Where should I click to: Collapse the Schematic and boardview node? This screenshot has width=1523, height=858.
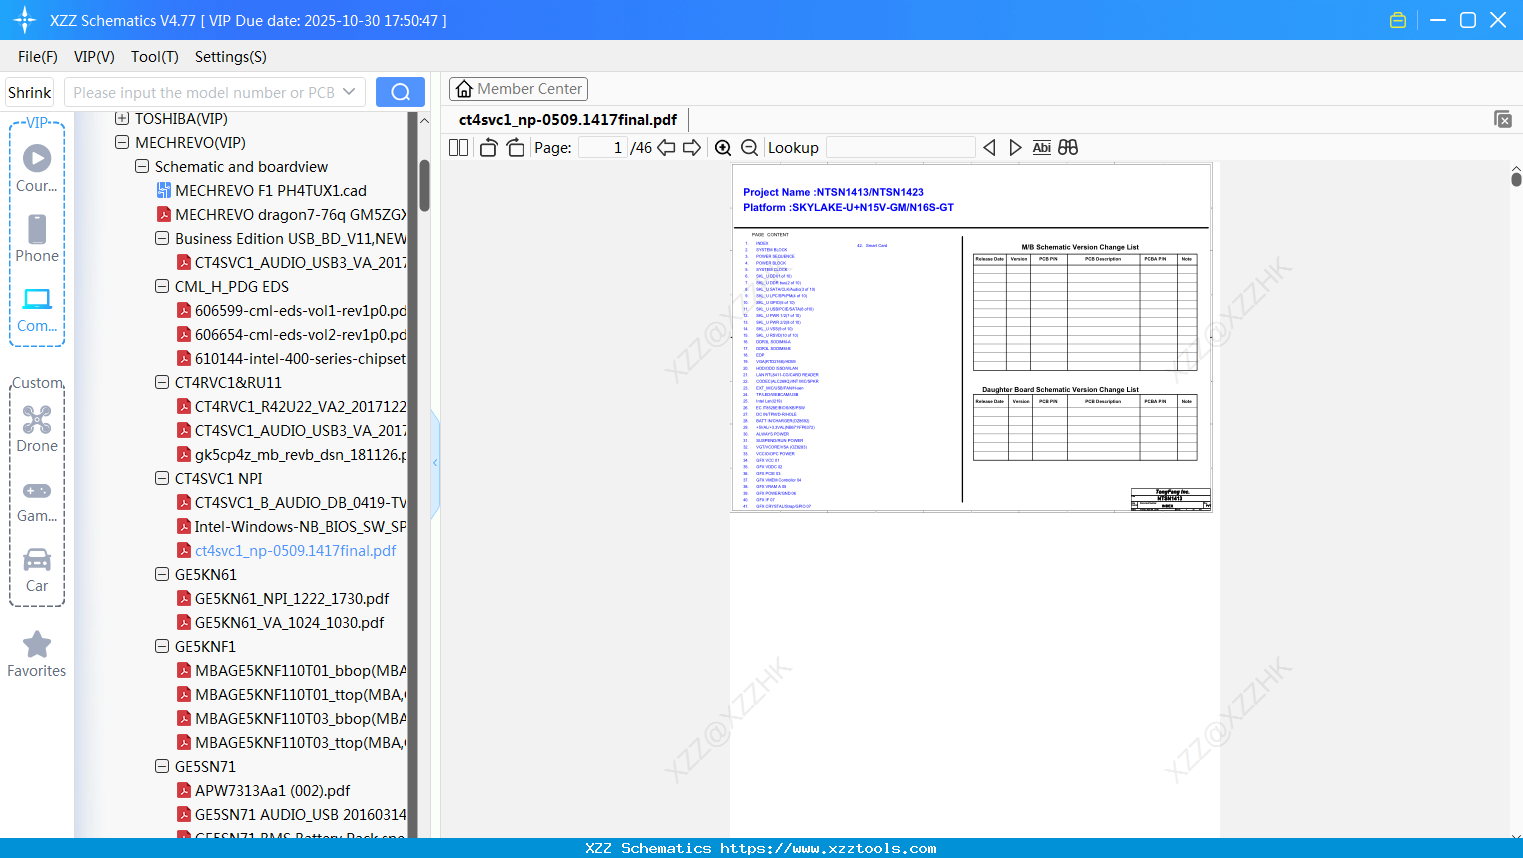(142, 166)
